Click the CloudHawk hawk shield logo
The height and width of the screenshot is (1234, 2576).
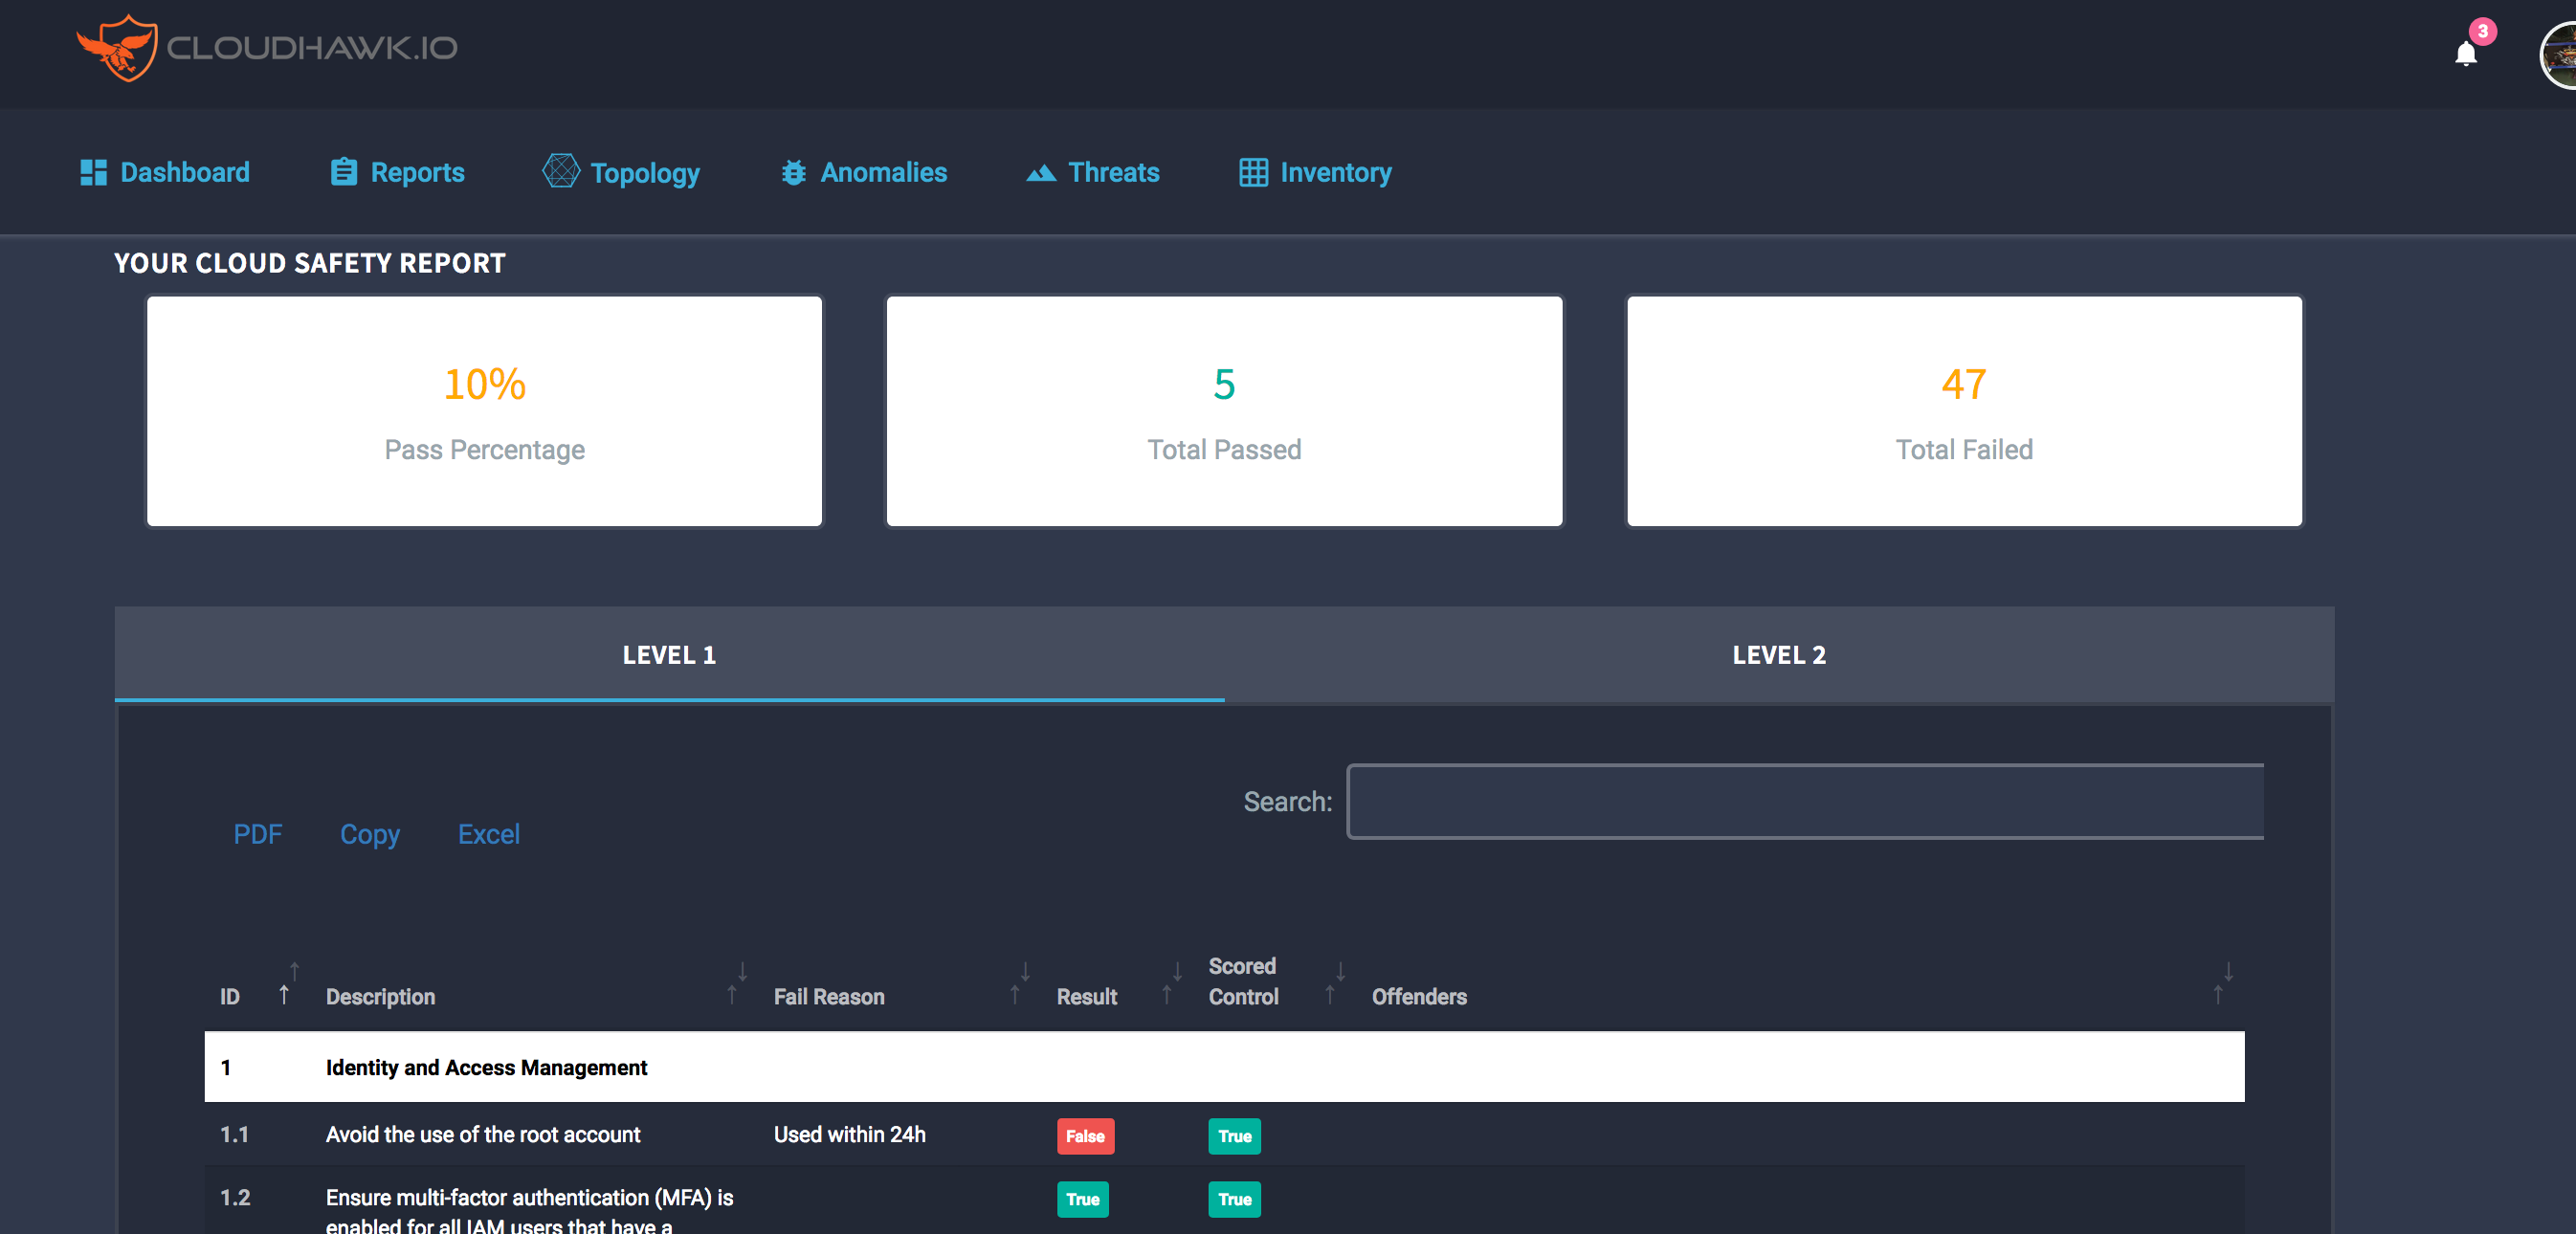(118, 47)
